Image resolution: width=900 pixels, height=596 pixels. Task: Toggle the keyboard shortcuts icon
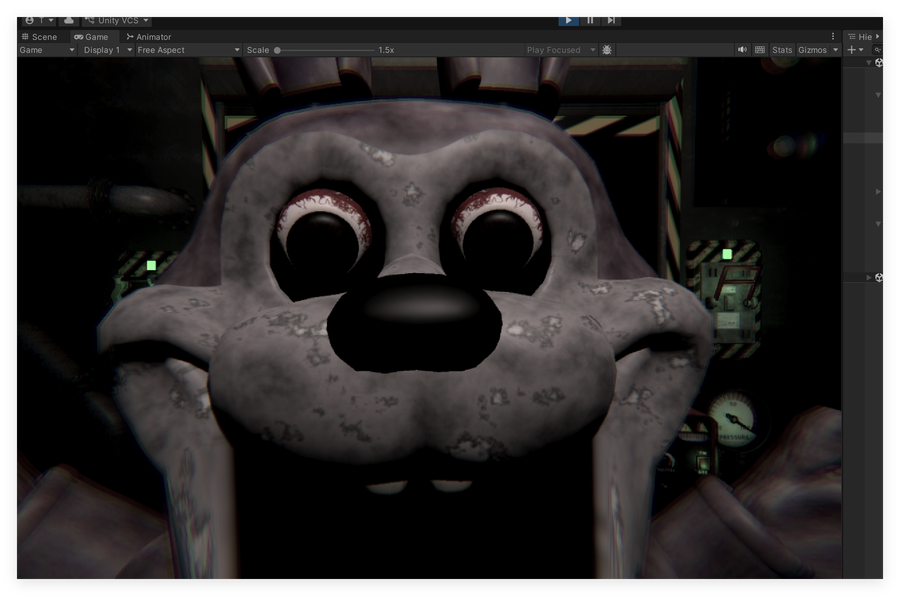(760, 50)
